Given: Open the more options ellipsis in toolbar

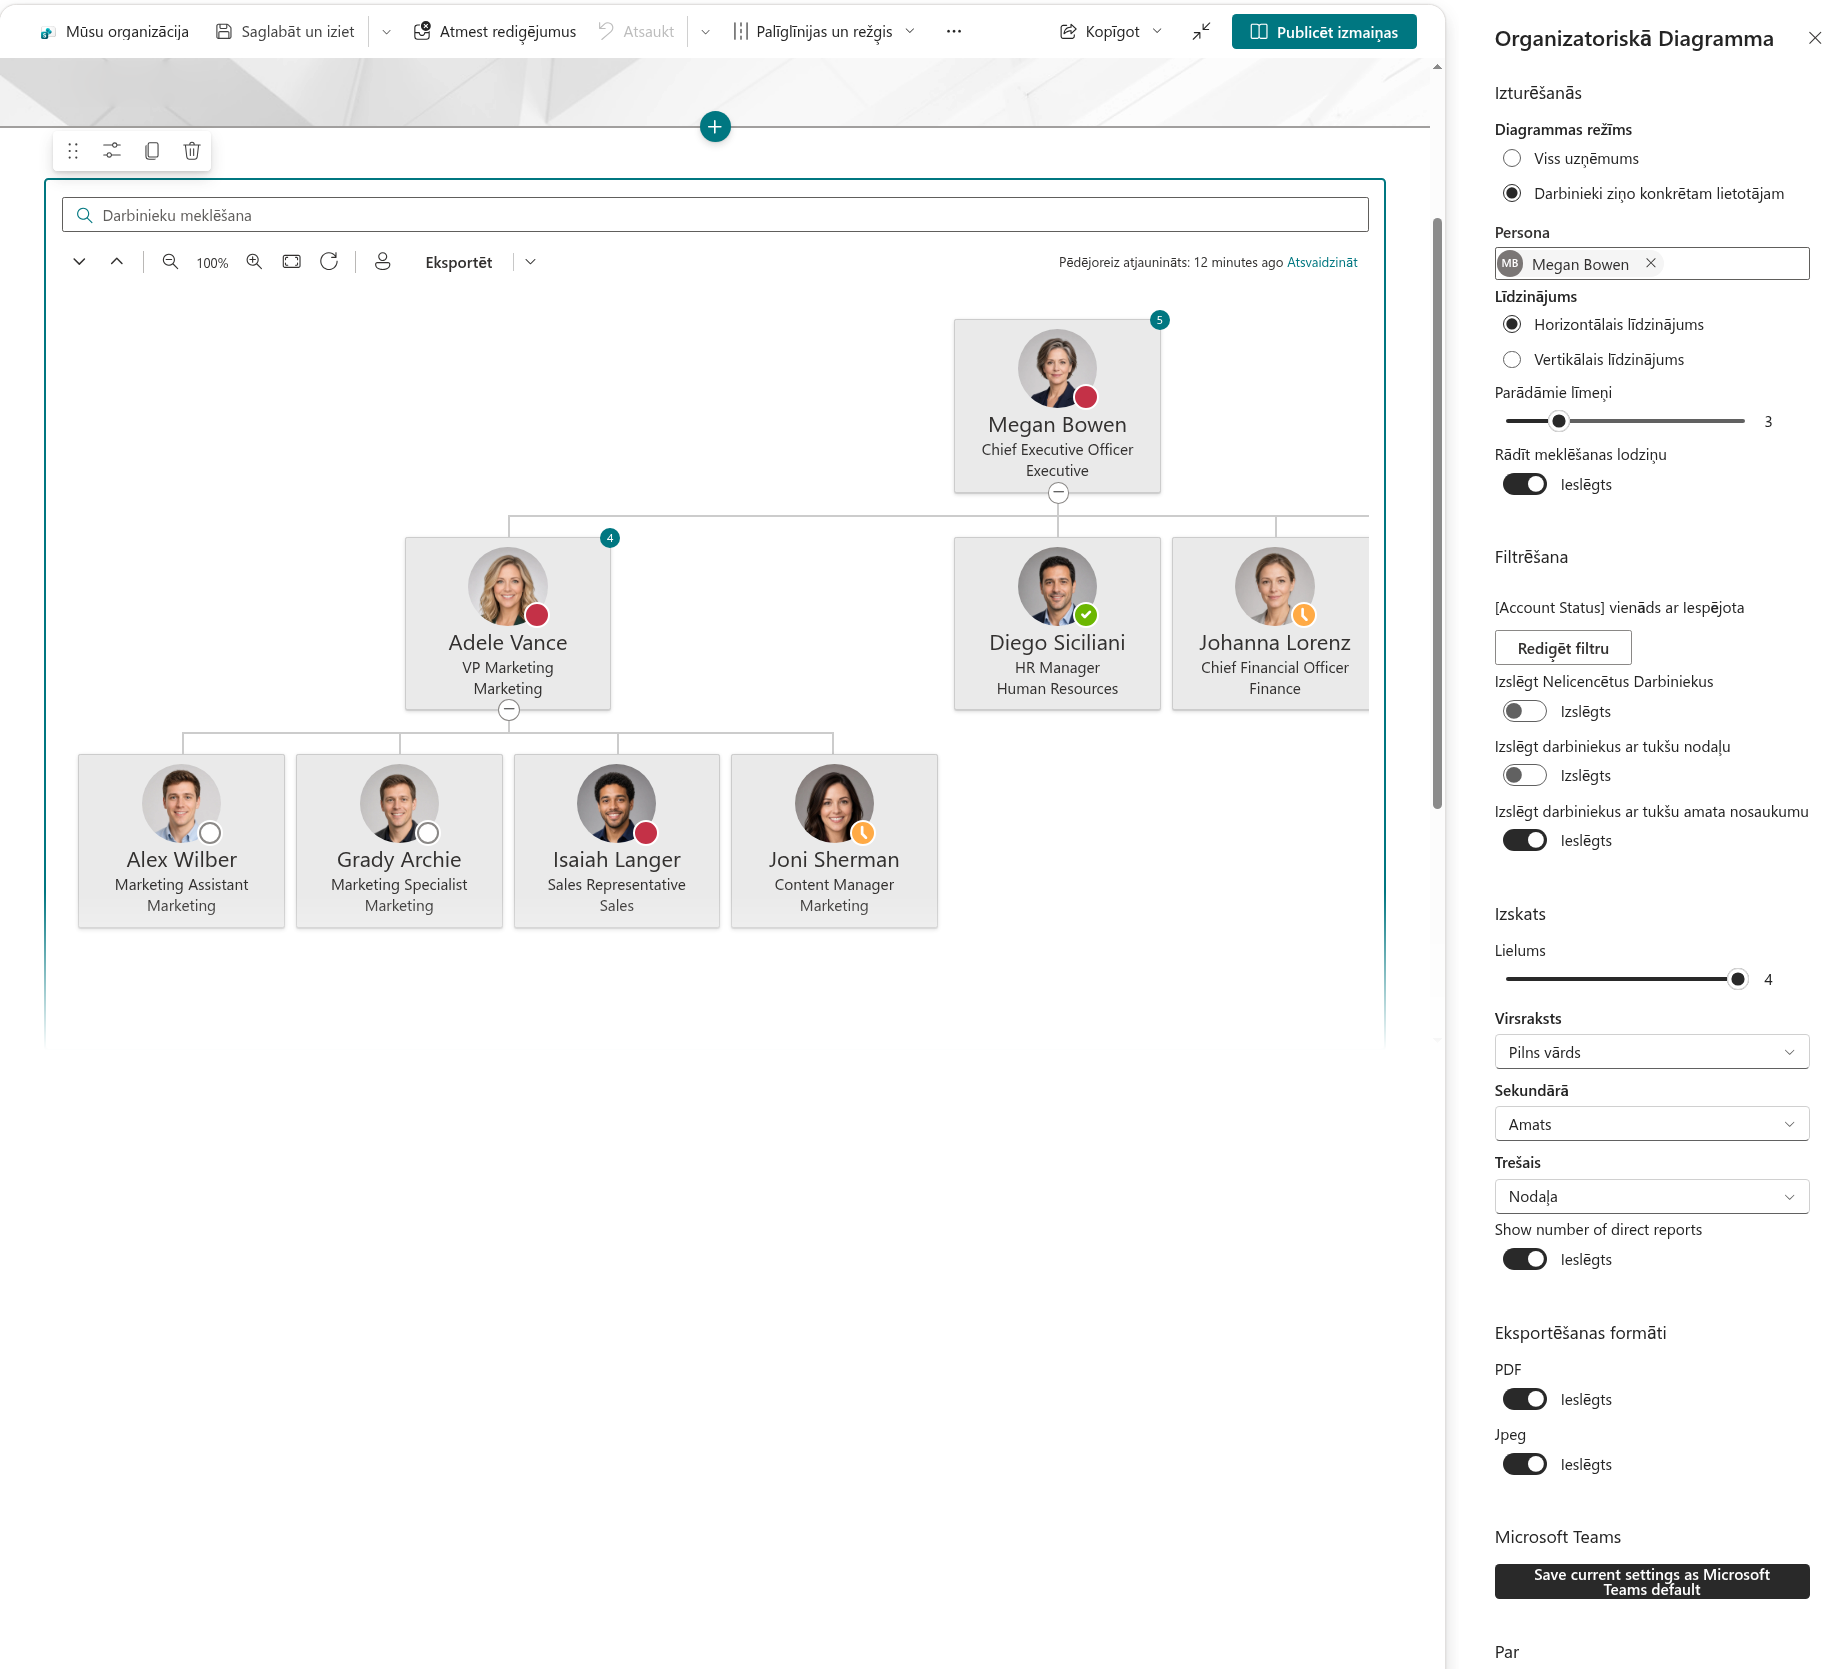Looking at the screenshot, I should coord(954,32).
